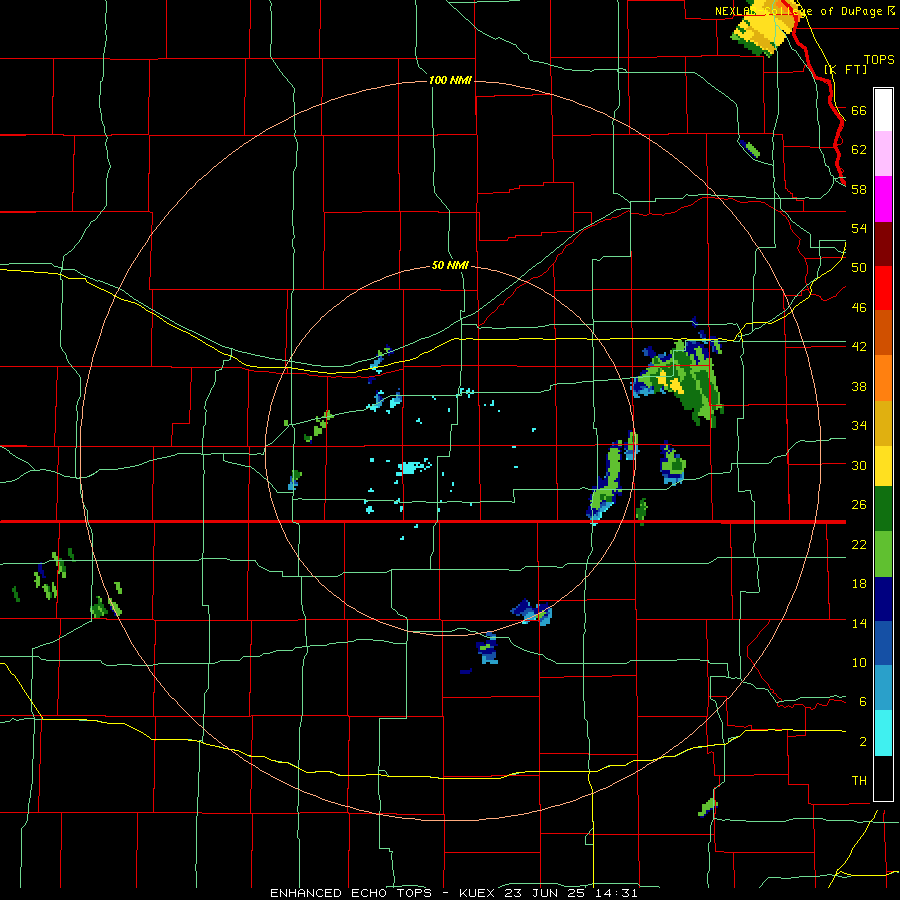This screenshot has width=900, height=900.
Task: Click the TH threshold legend label
Action: pyautogui.click(x=859, y=781)
